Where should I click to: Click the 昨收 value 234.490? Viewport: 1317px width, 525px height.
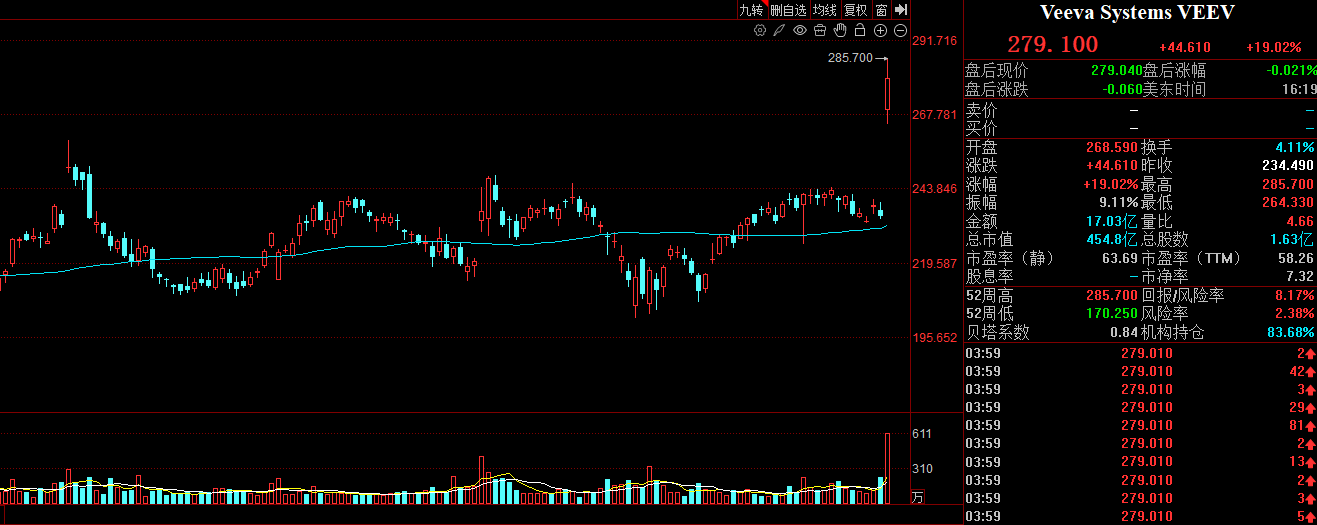point(1288,166)
